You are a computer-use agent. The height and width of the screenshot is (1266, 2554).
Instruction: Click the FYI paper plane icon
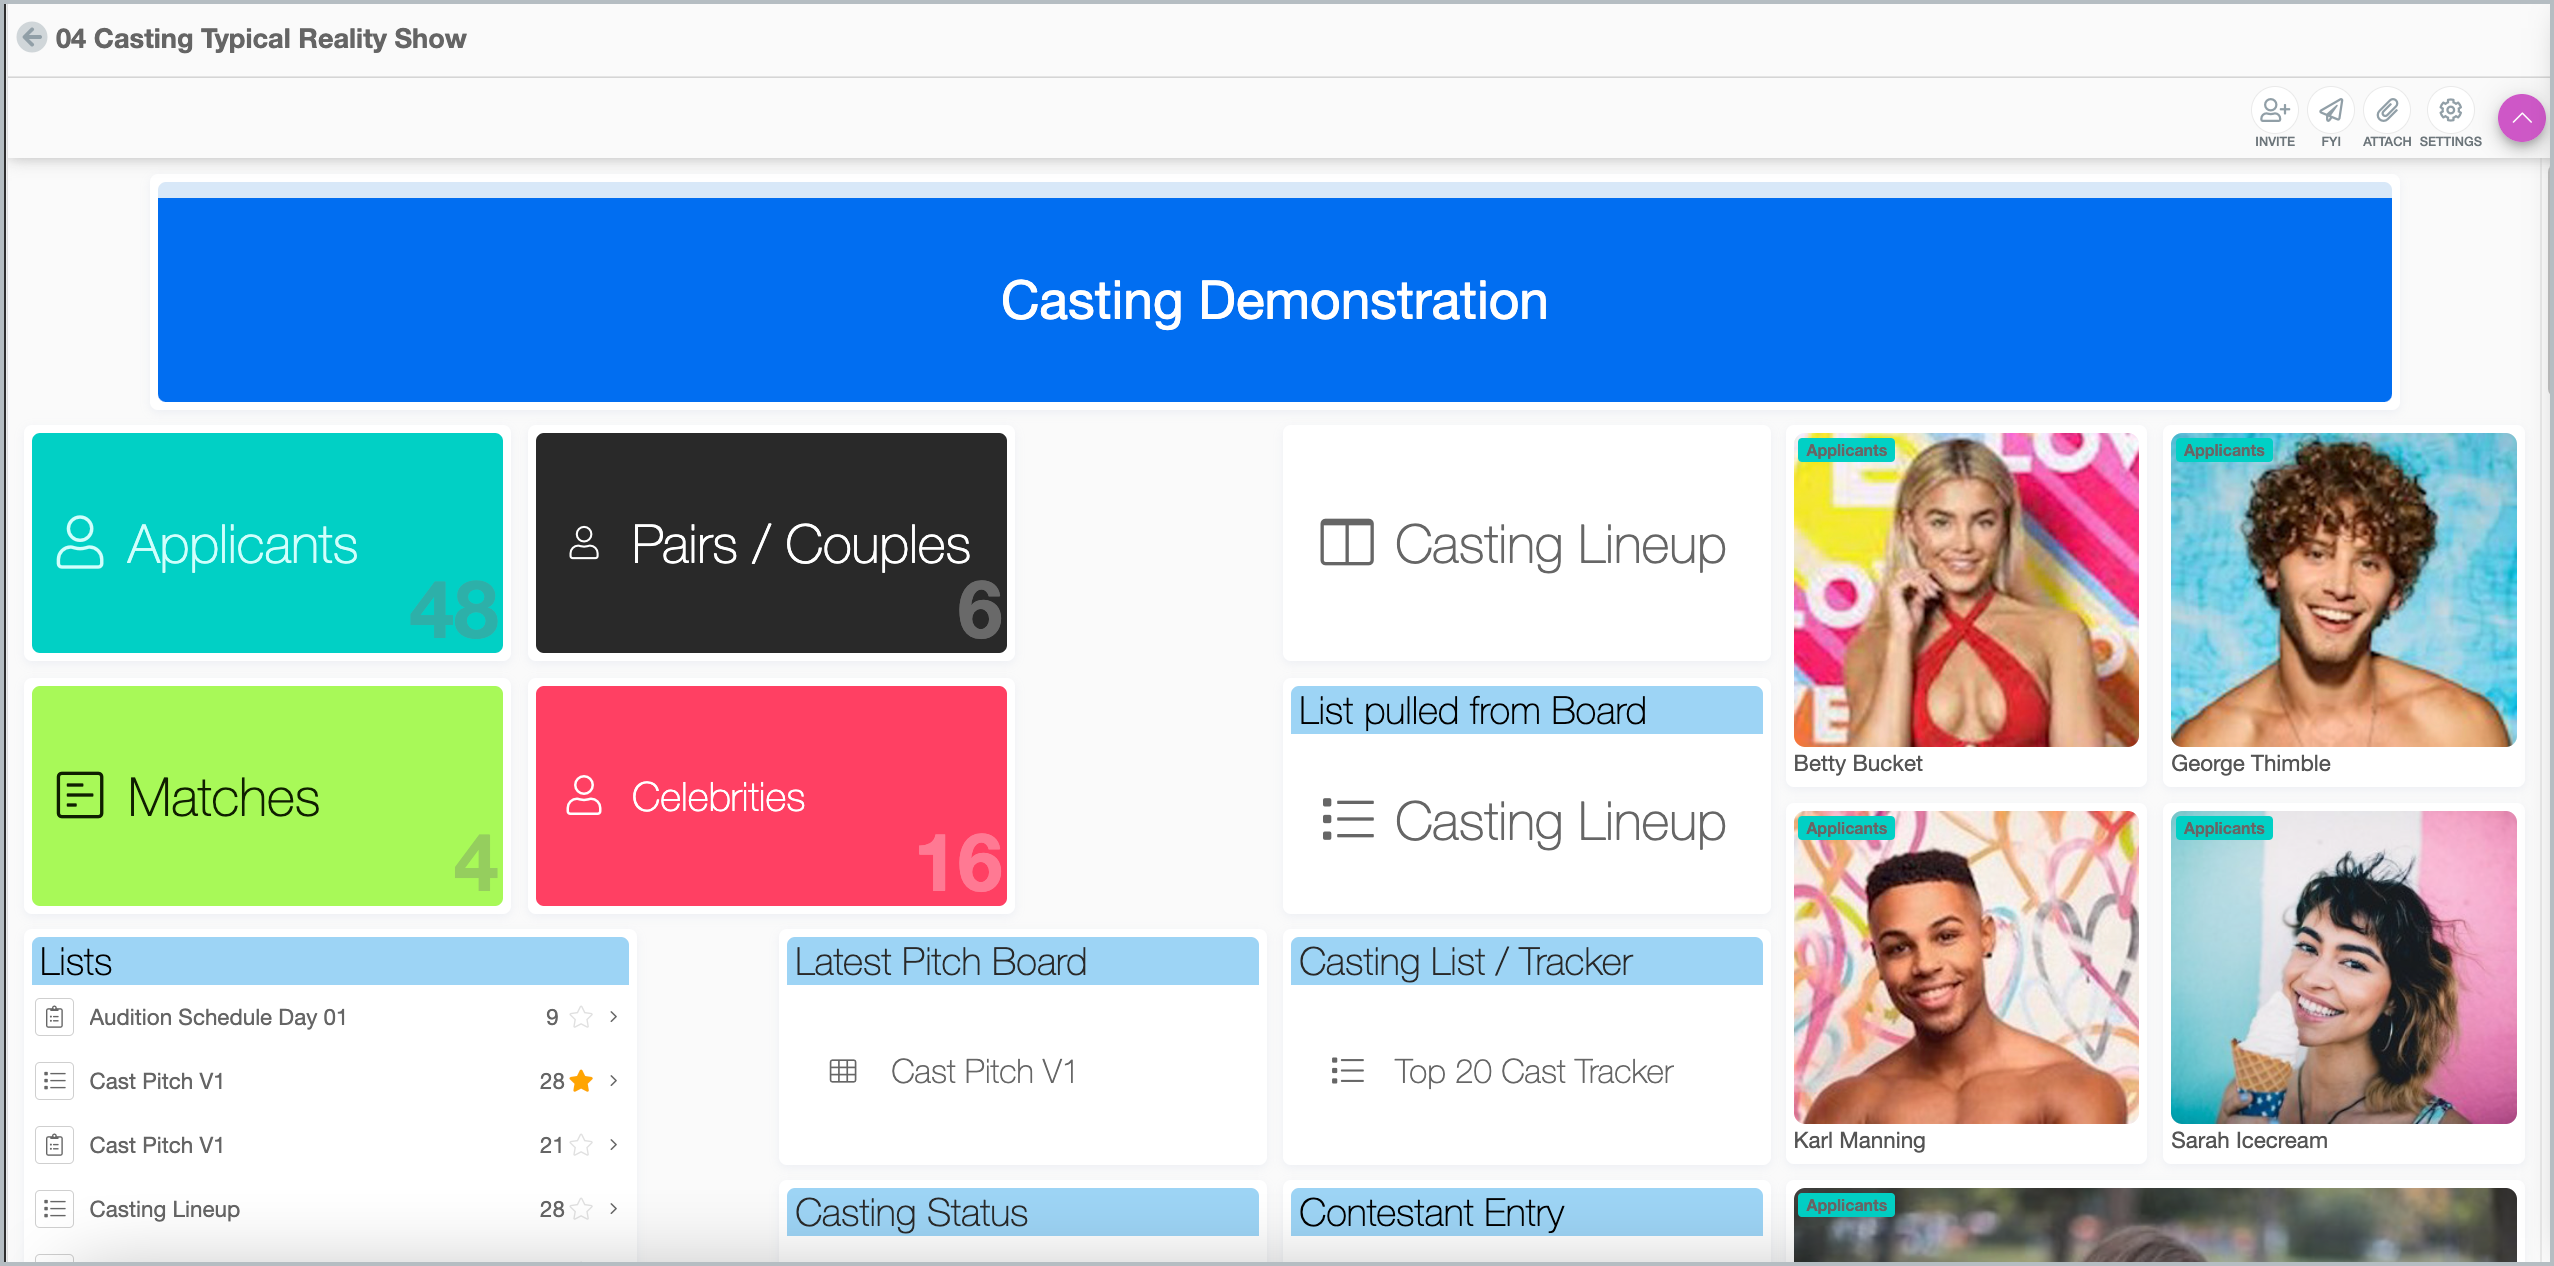point(2331,110)
